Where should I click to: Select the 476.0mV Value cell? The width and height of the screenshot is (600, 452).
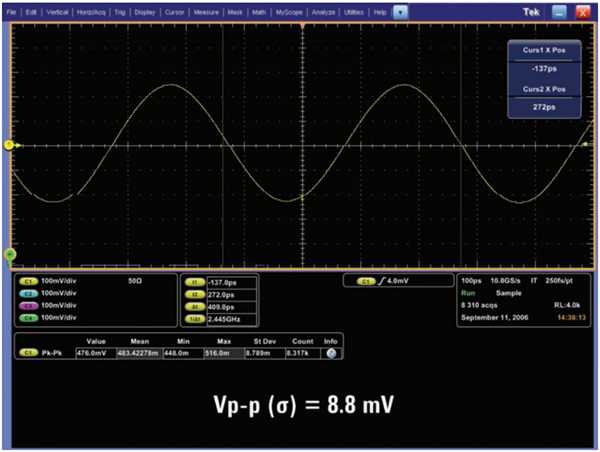click(96, 353)
